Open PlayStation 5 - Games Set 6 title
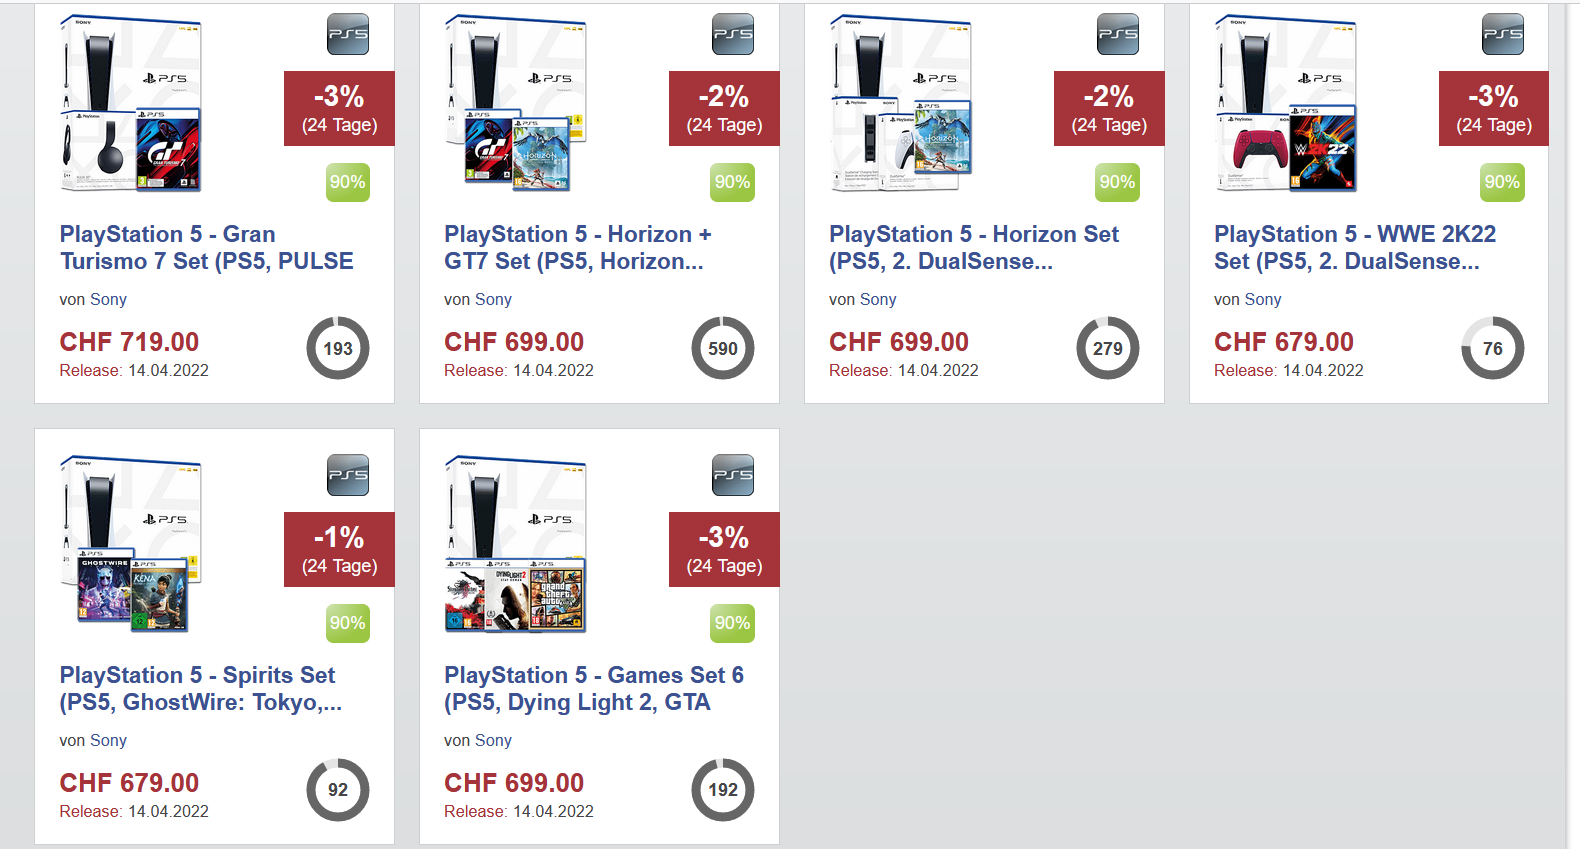 click(x=593, y=689)
